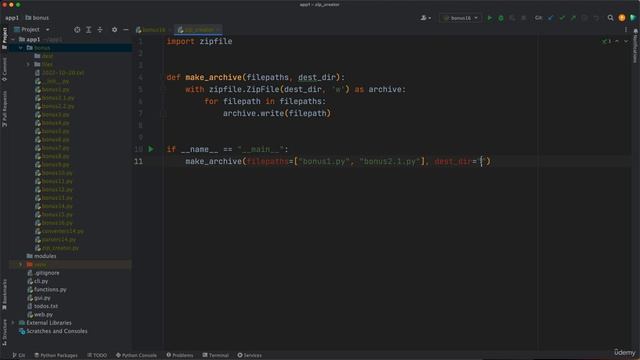Expand the orange venv folder
This screenshot has width=640, height=360.
click(x=21, y=264)
